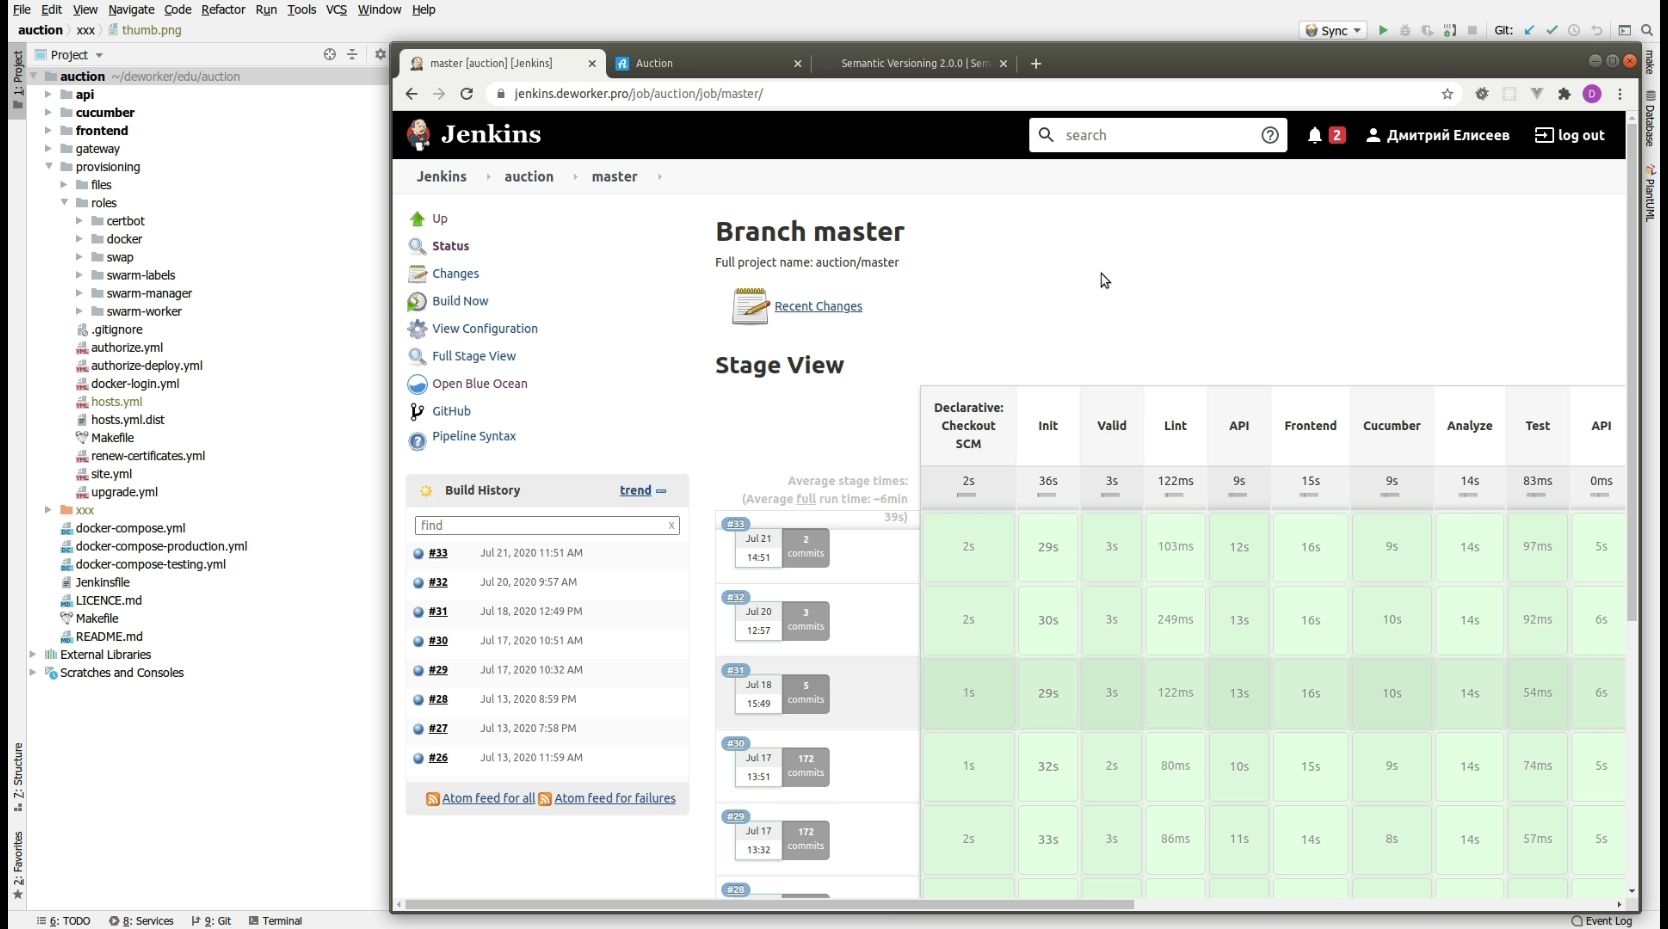Open Terminal tool window tab
Viewport: 1668px width, 929px height.
point(275,921)
